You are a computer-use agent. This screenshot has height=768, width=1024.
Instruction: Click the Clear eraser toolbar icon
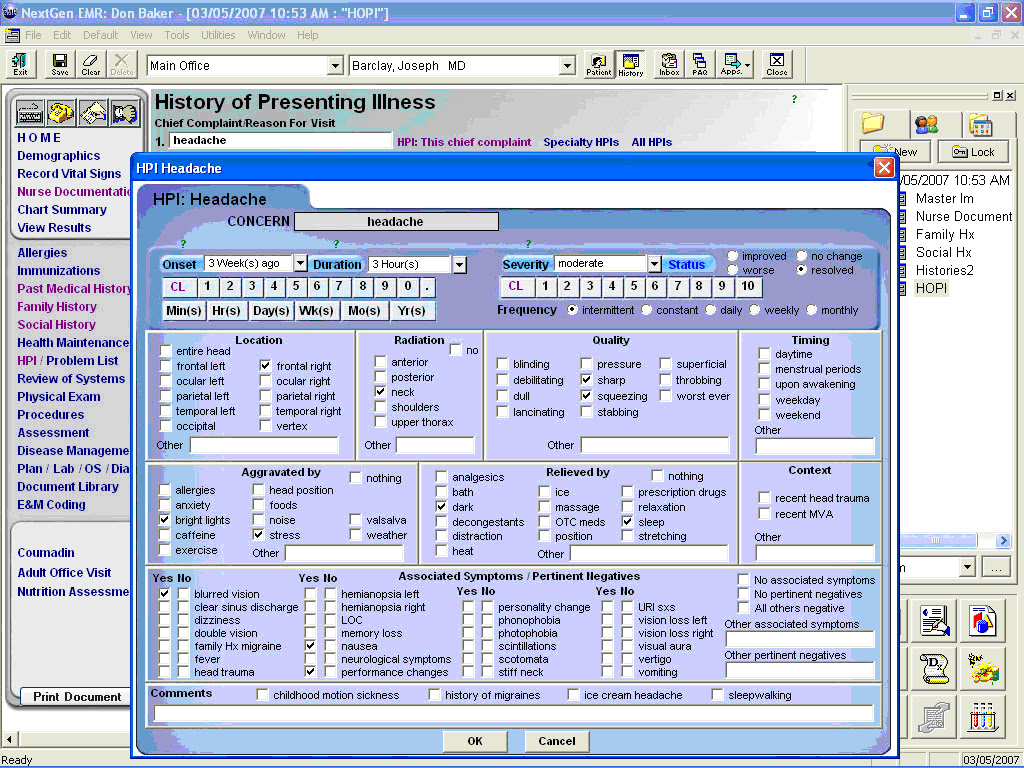[91, 64]
